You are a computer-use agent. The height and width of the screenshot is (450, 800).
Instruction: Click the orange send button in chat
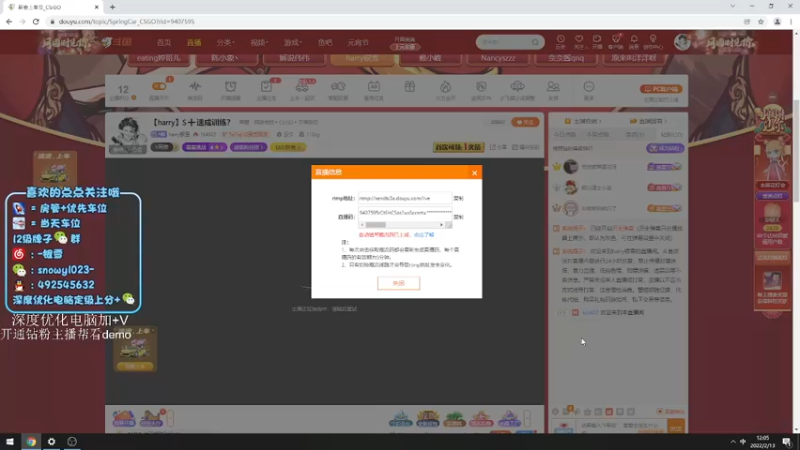point(676,428)
